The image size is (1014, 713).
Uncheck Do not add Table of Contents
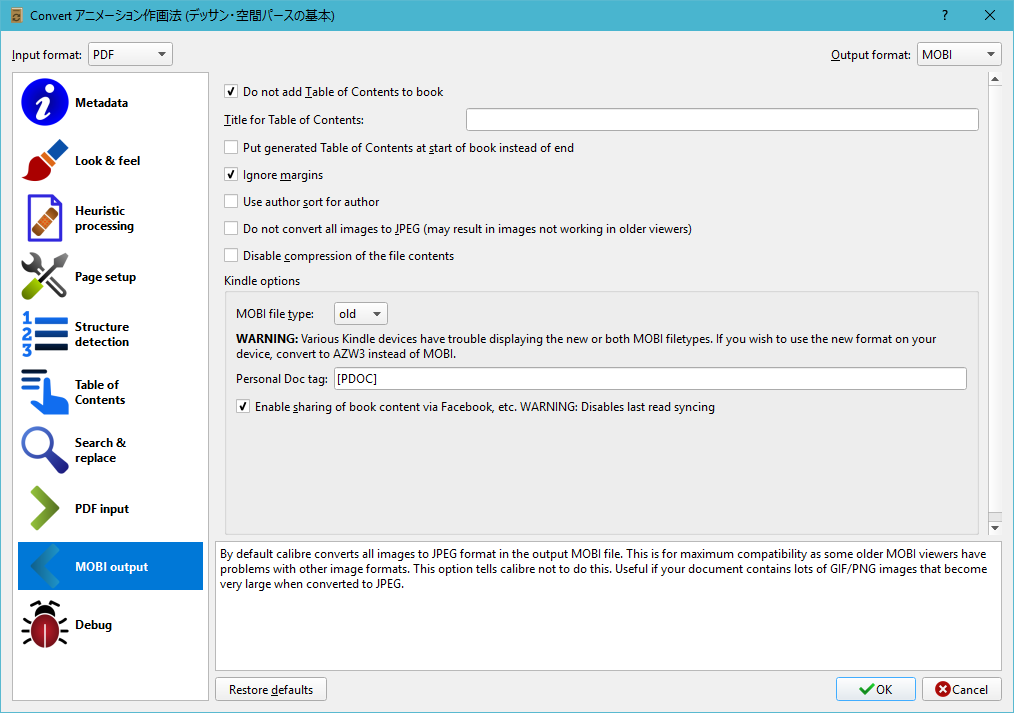231,92
